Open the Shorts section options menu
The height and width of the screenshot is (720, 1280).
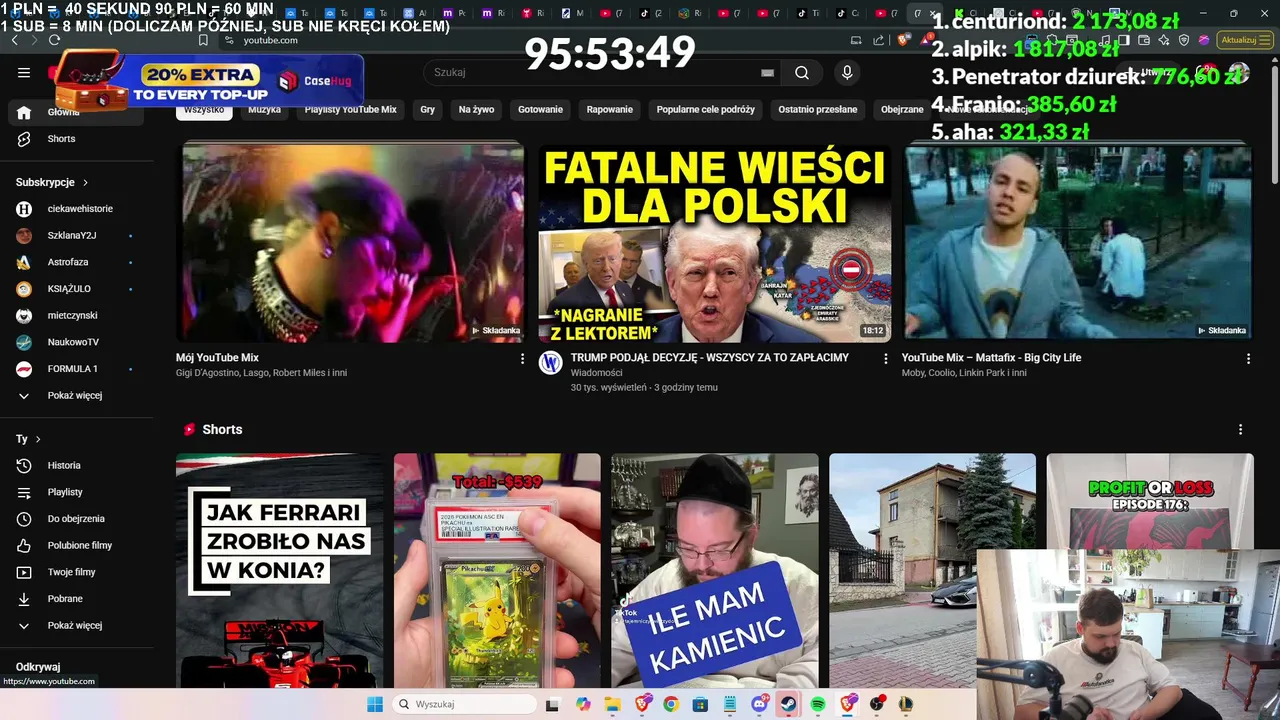click(1241, 429)
